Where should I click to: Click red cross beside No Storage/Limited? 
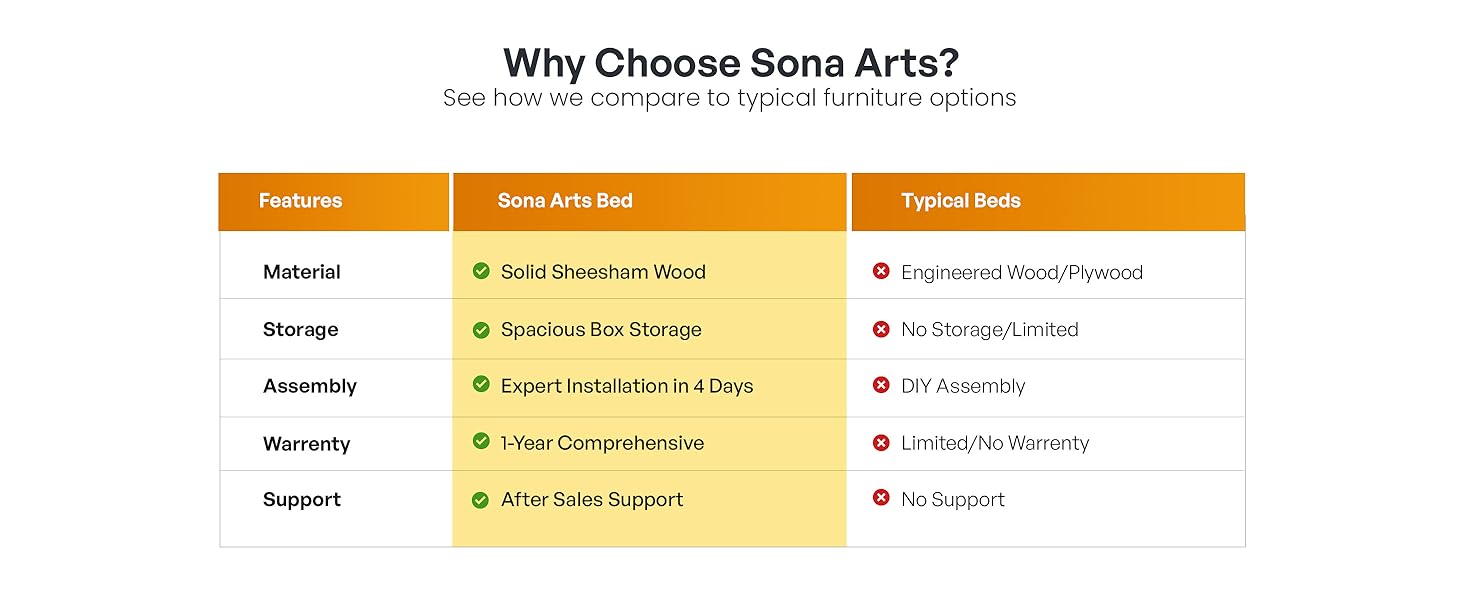[x=881, y=329]
